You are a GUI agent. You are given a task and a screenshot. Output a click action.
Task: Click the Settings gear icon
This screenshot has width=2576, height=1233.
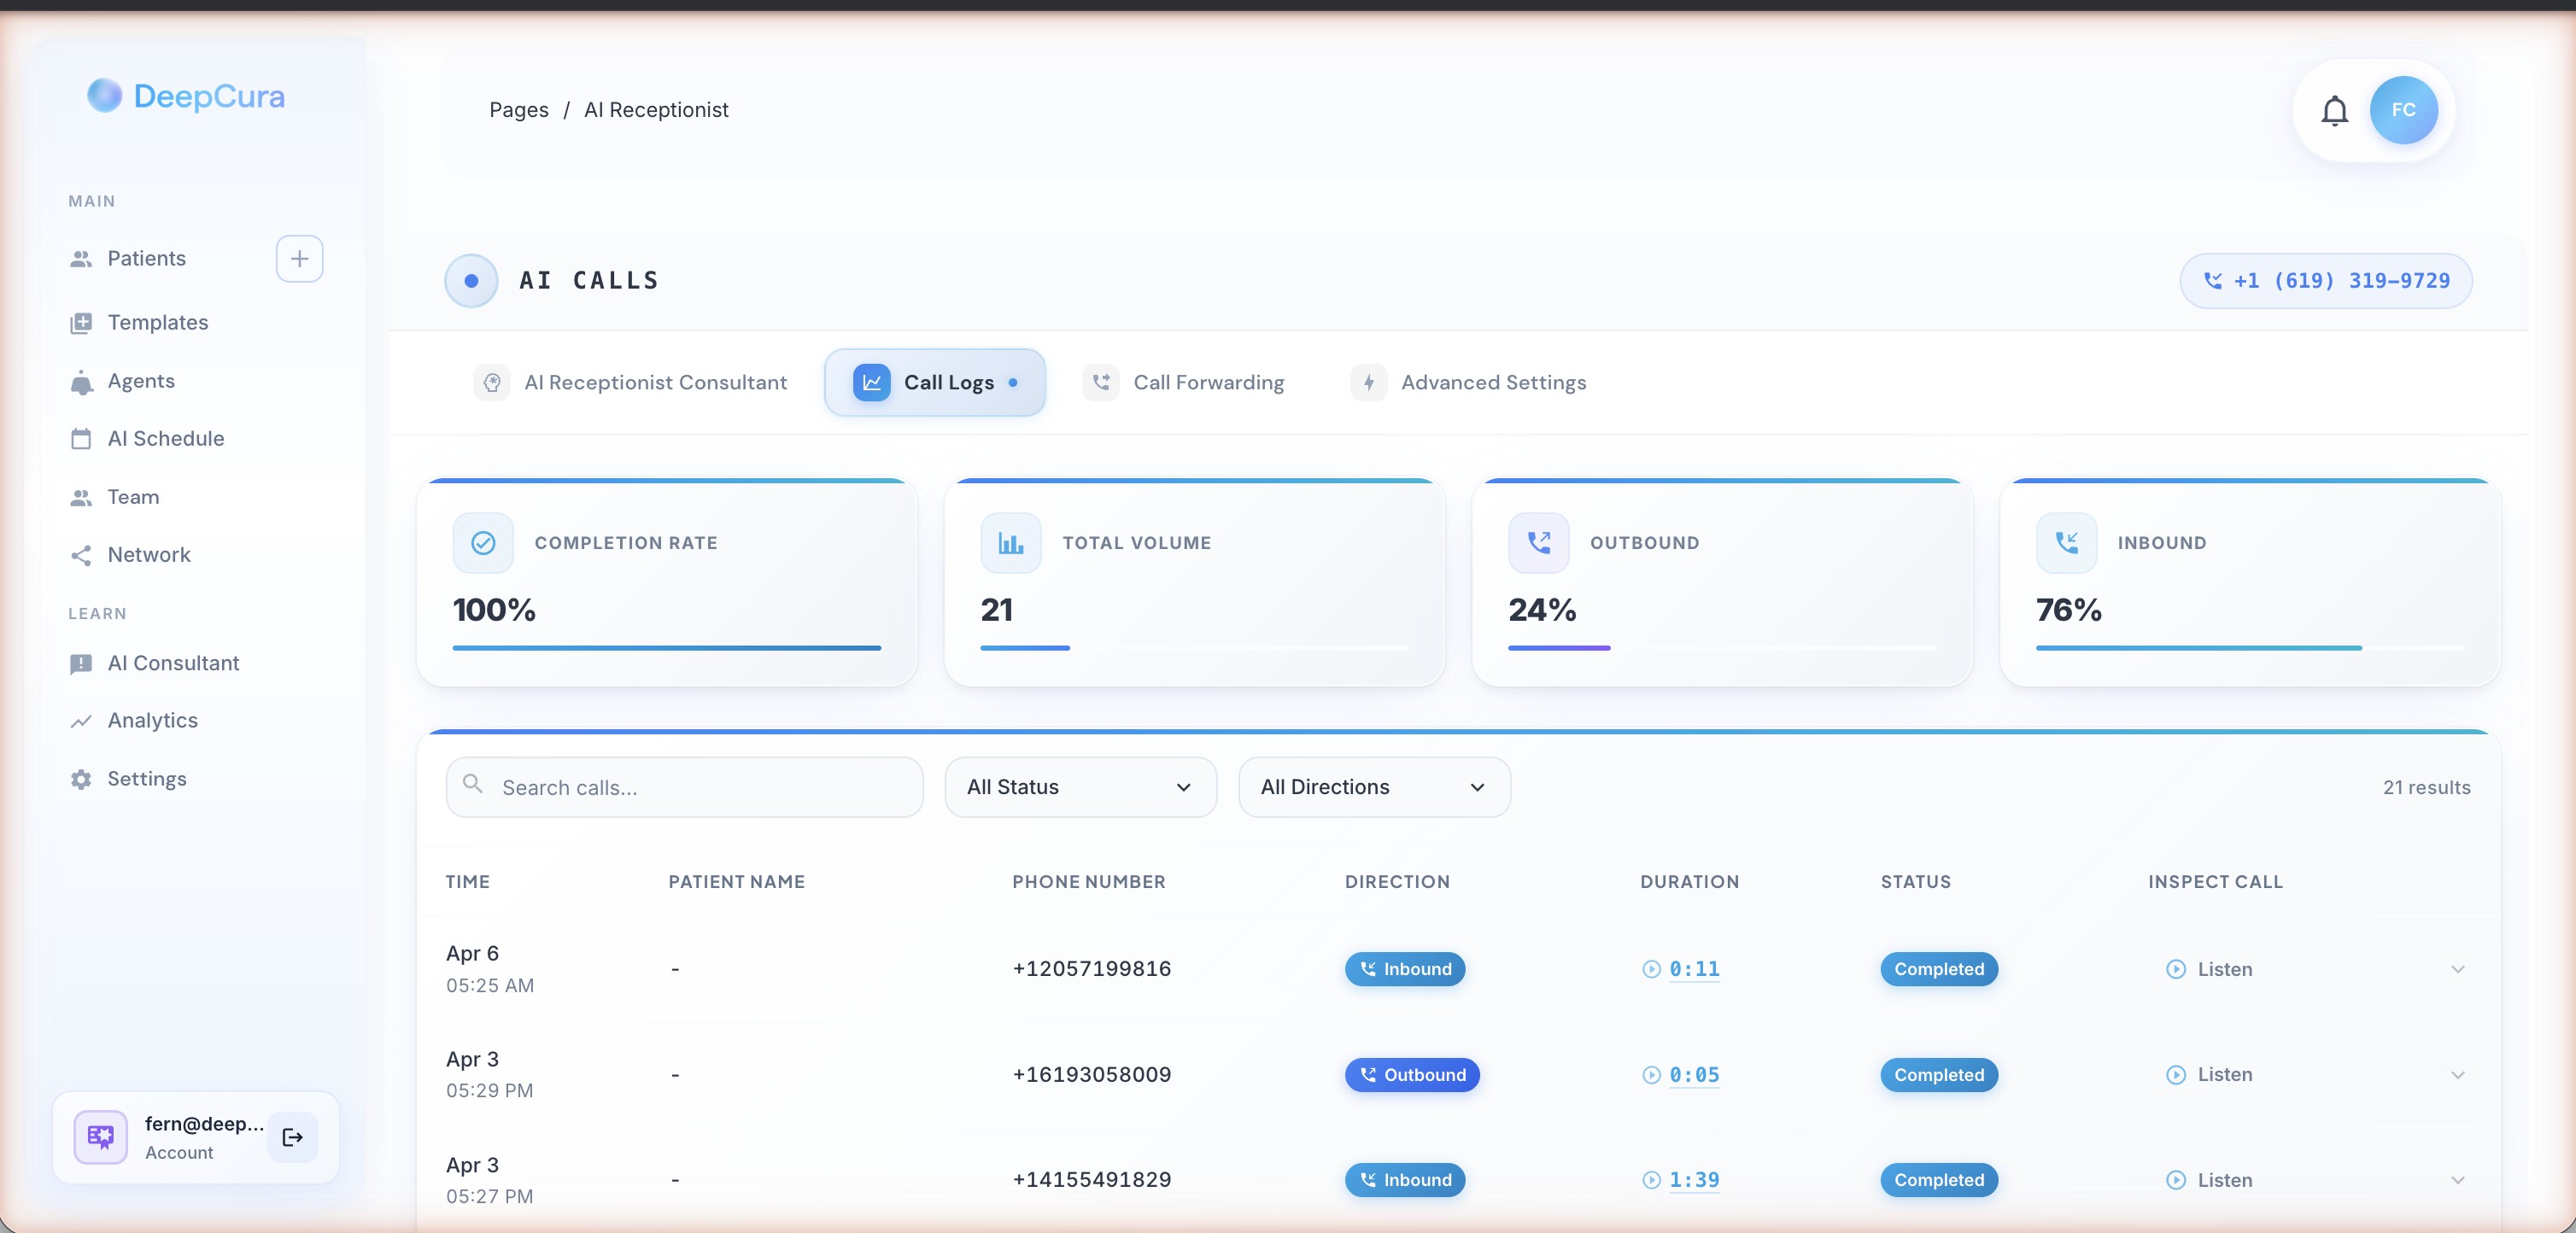click(x=81, y=779)
